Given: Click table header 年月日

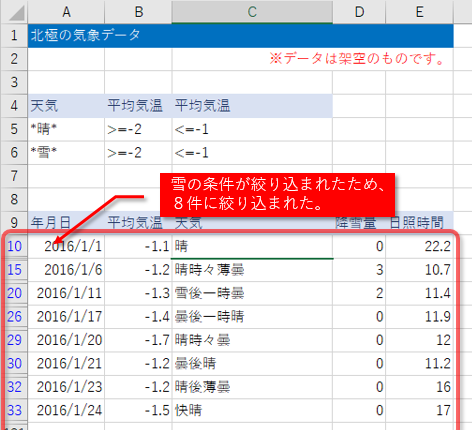Looking at the screenshot, I should (x=66, y=223).
